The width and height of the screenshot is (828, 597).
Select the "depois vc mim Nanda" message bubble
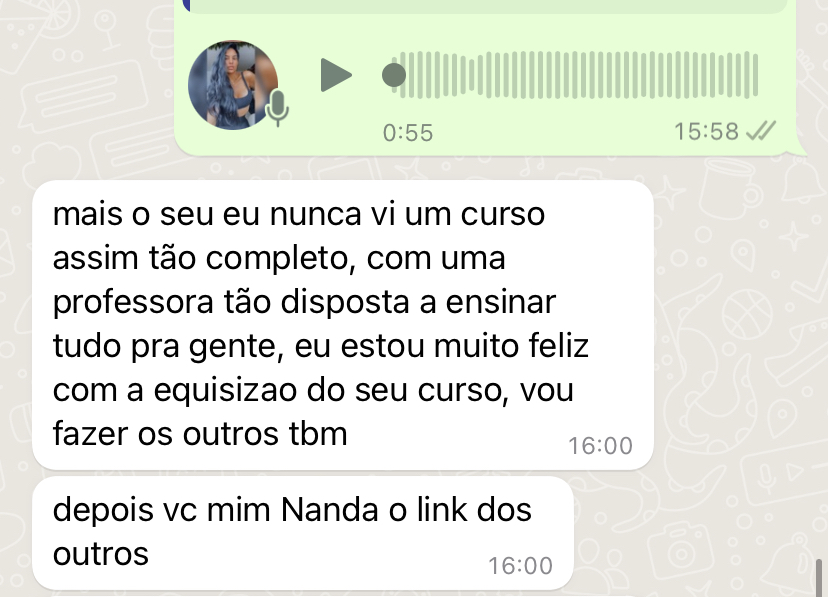(303, 533)
